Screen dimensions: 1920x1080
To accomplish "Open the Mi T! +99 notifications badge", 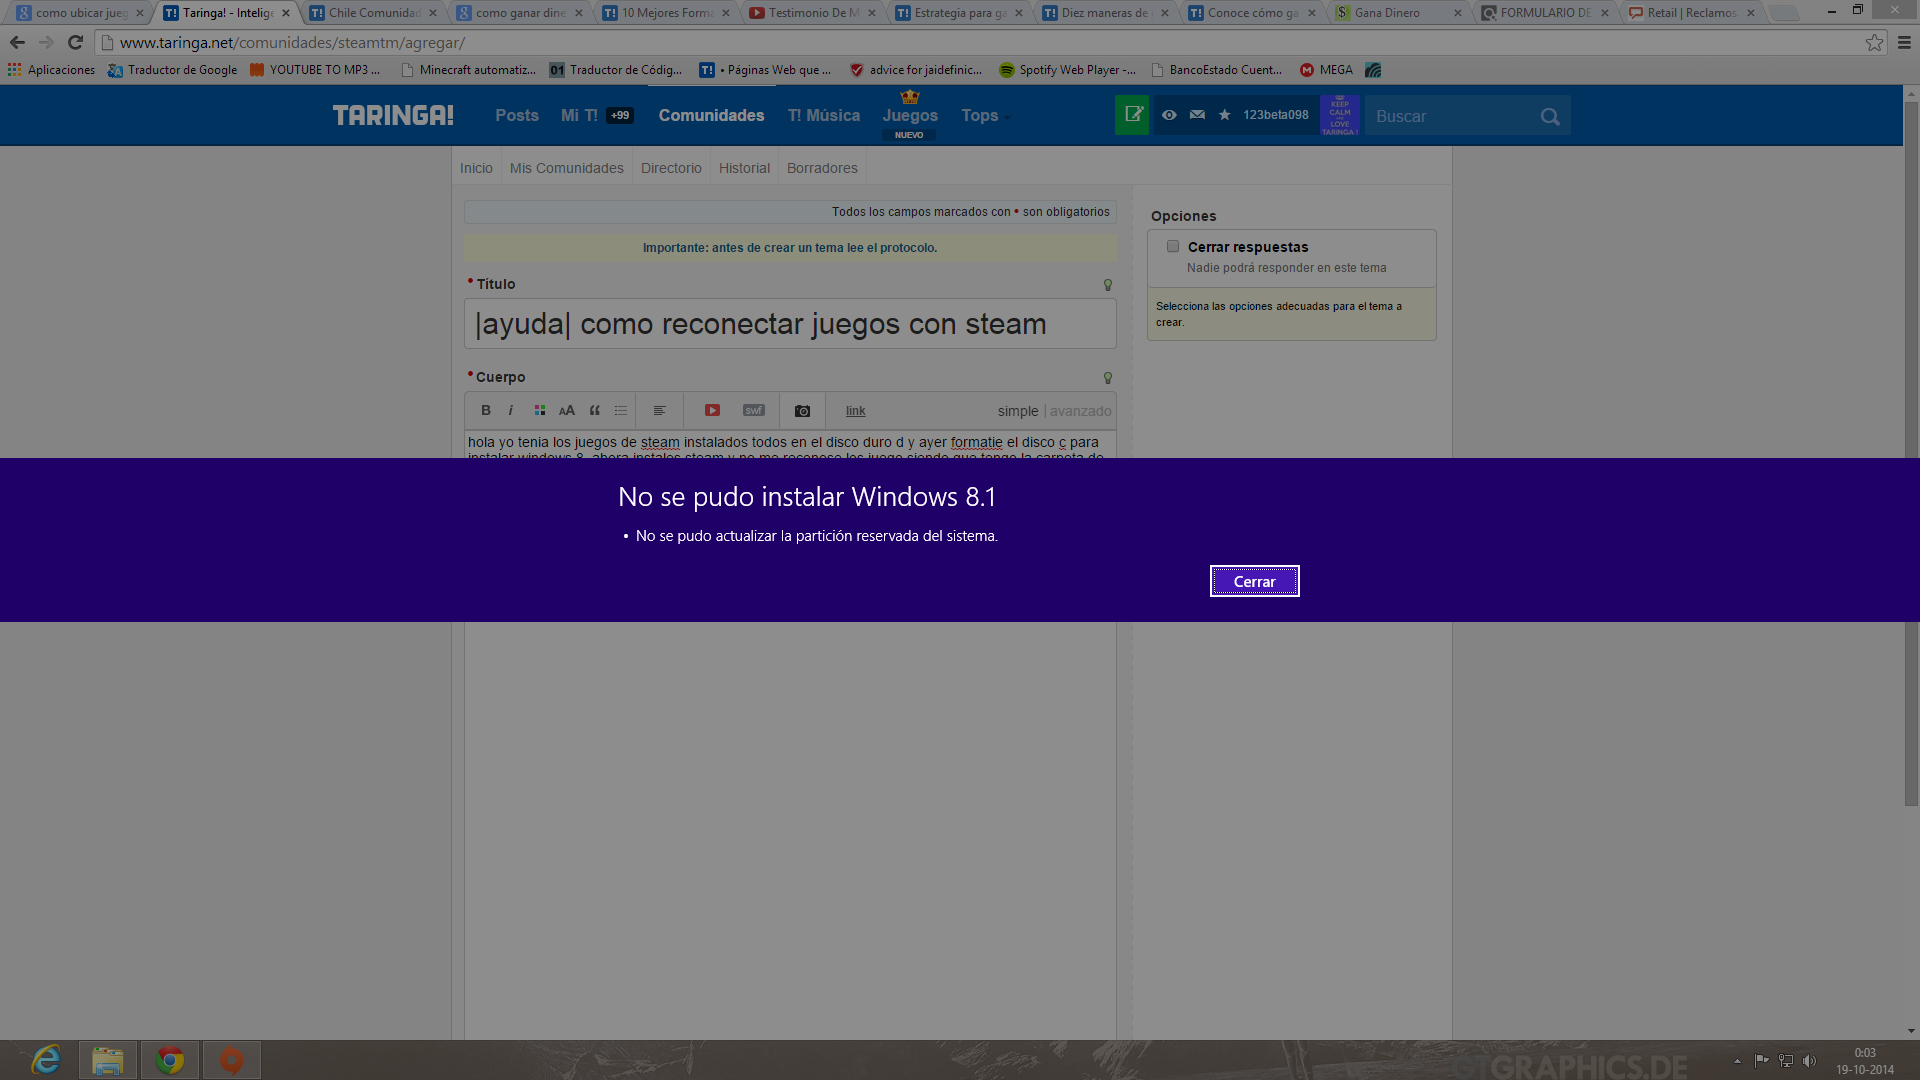I will pyautogui.click(x=620, y=116).
